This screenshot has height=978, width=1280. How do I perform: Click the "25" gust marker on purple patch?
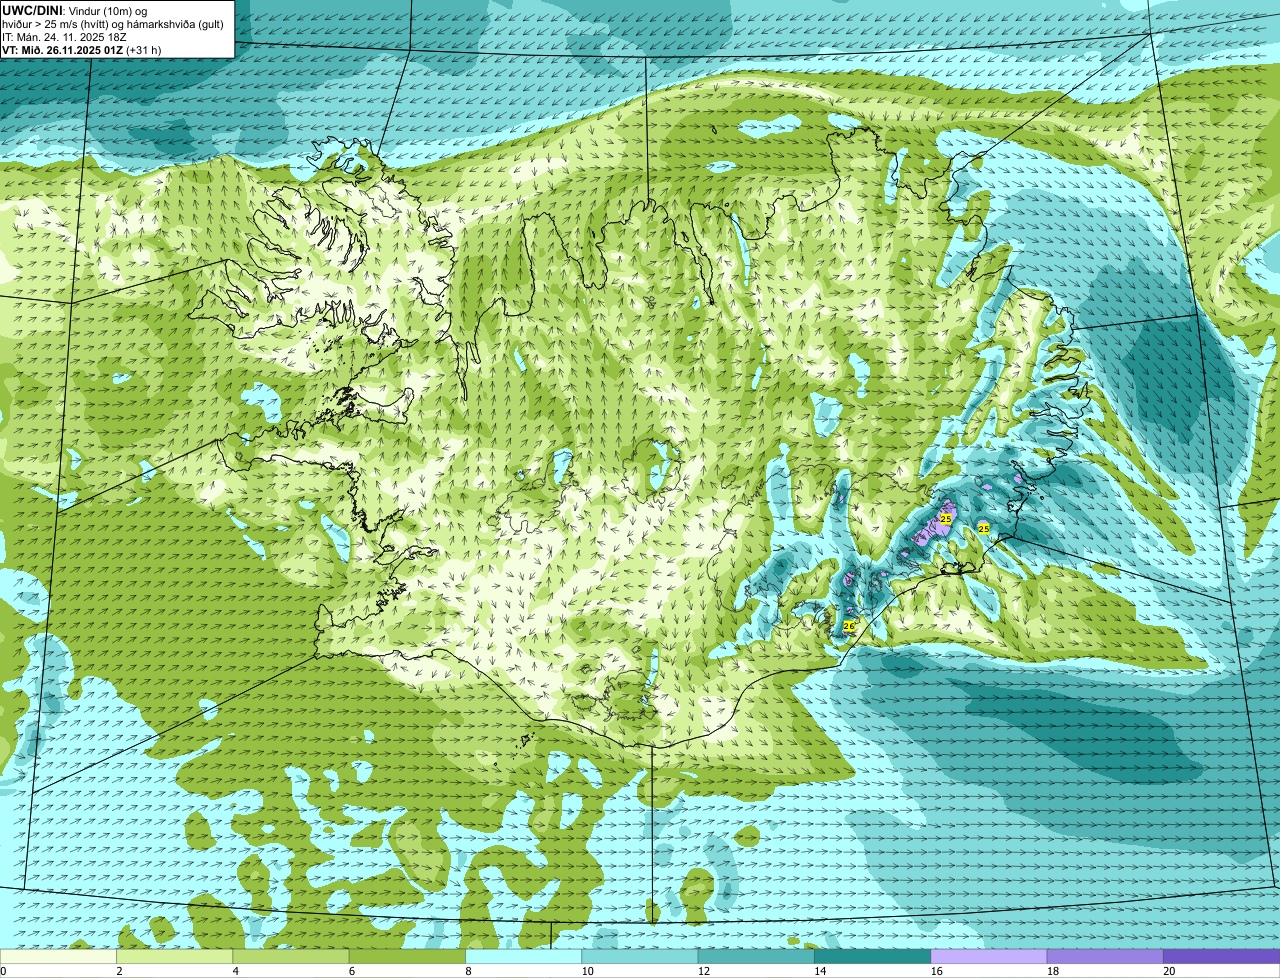pyautogui.click(x=946, y=519)
